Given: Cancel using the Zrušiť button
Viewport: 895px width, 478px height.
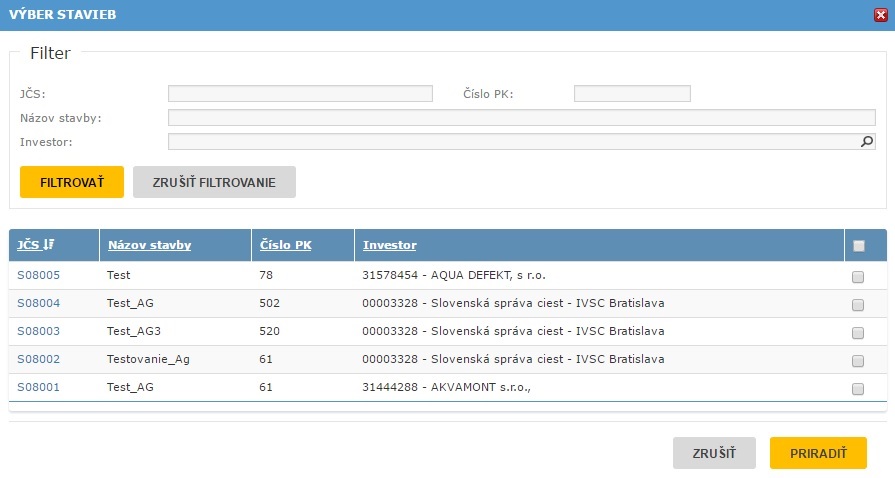Looking at the screenshot, I should pos(714,453).
